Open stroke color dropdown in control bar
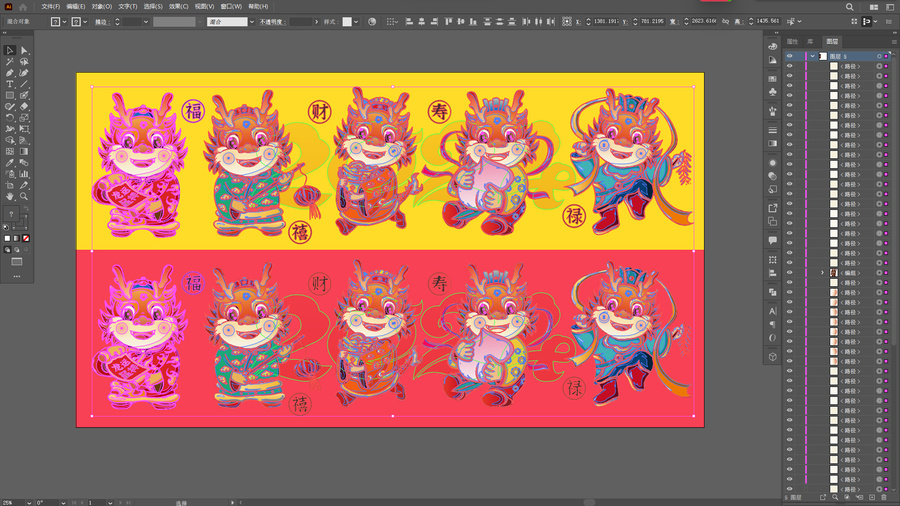This screenshot has height=506, width=900. pyautogui.click(x=85, y=22)
